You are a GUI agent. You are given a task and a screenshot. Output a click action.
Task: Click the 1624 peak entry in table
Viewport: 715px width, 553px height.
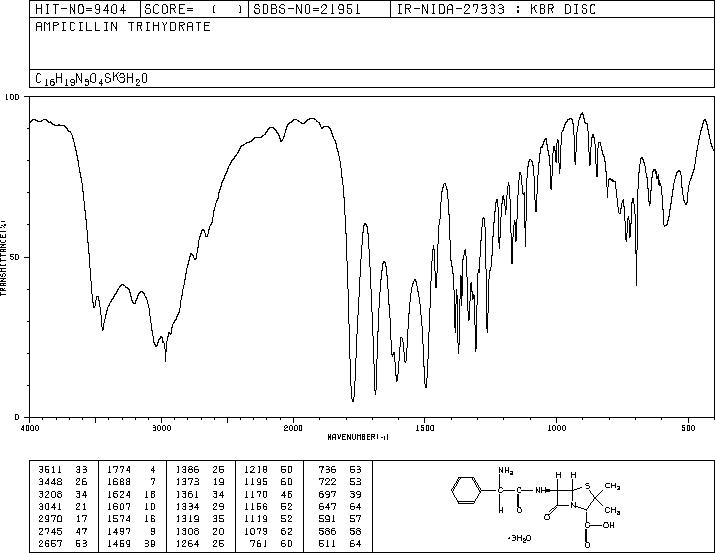(x=132, y=494)
